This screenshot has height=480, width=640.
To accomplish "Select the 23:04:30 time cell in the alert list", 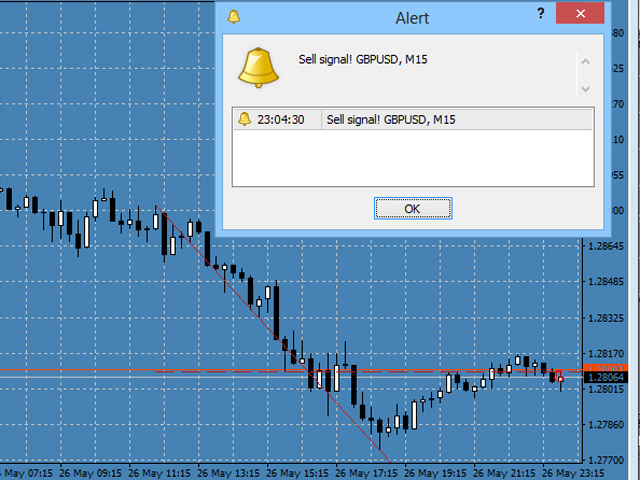I will pyautogui.click(x=281, y=120).
